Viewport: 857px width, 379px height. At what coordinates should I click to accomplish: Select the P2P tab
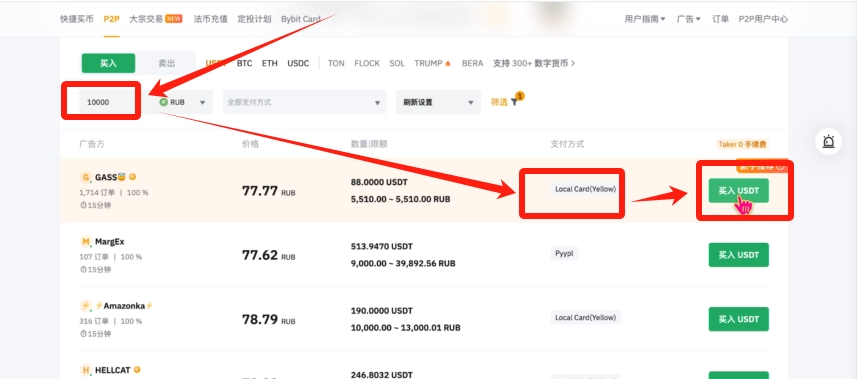111,19
